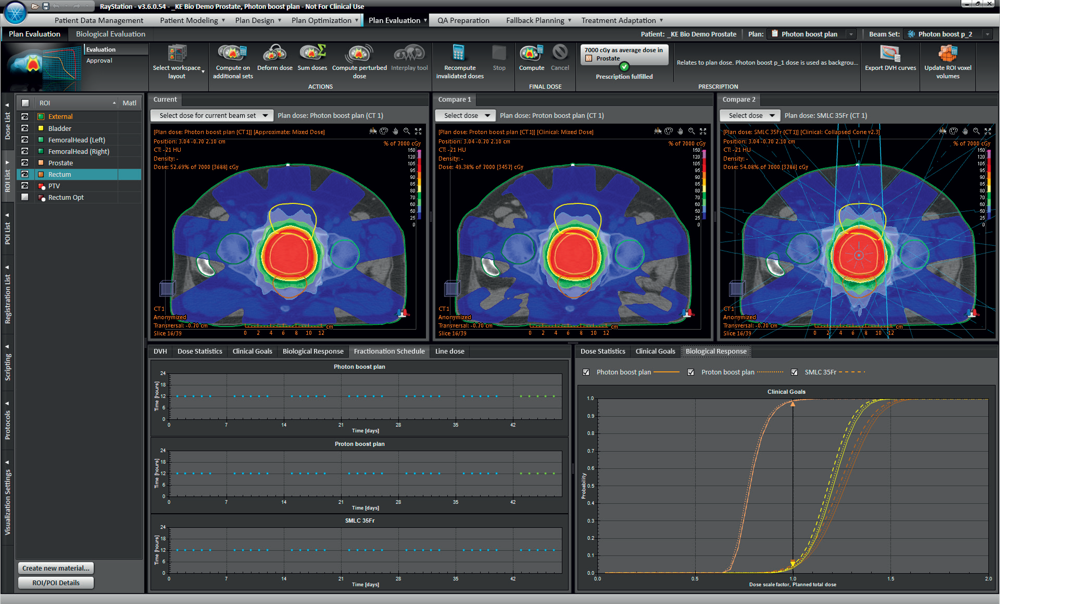
Task: Switch to the Biological Evaluation tab
Action: 111,34
